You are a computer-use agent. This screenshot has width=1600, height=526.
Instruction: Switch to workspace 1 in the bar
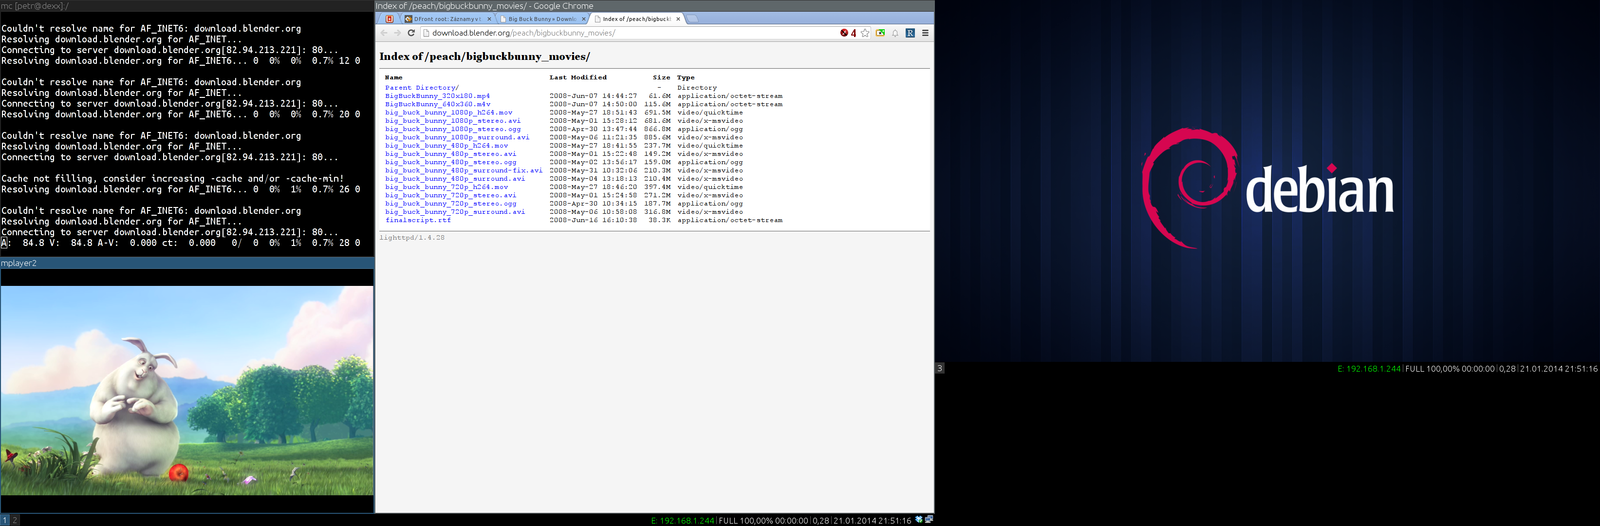4,520
